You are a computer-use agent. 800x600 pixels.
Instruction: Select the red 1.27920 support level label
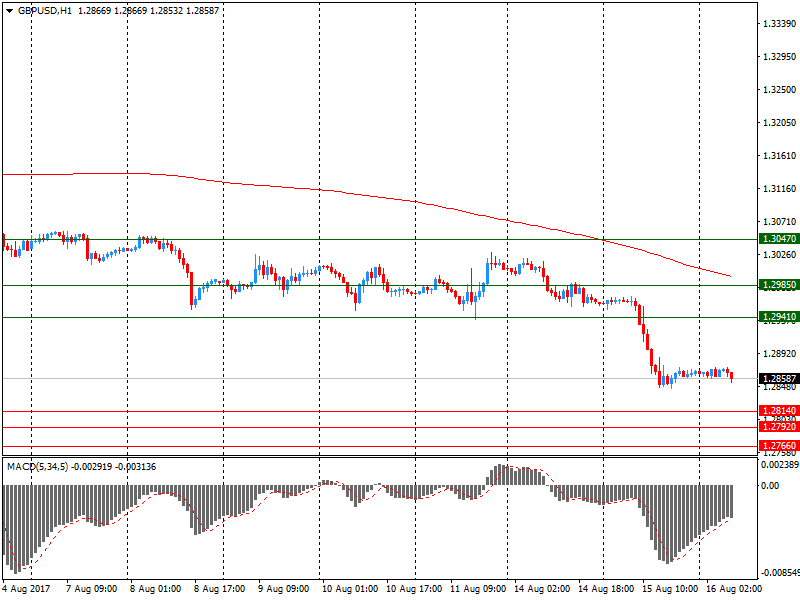pyautogui.click(x=779, y=427)
